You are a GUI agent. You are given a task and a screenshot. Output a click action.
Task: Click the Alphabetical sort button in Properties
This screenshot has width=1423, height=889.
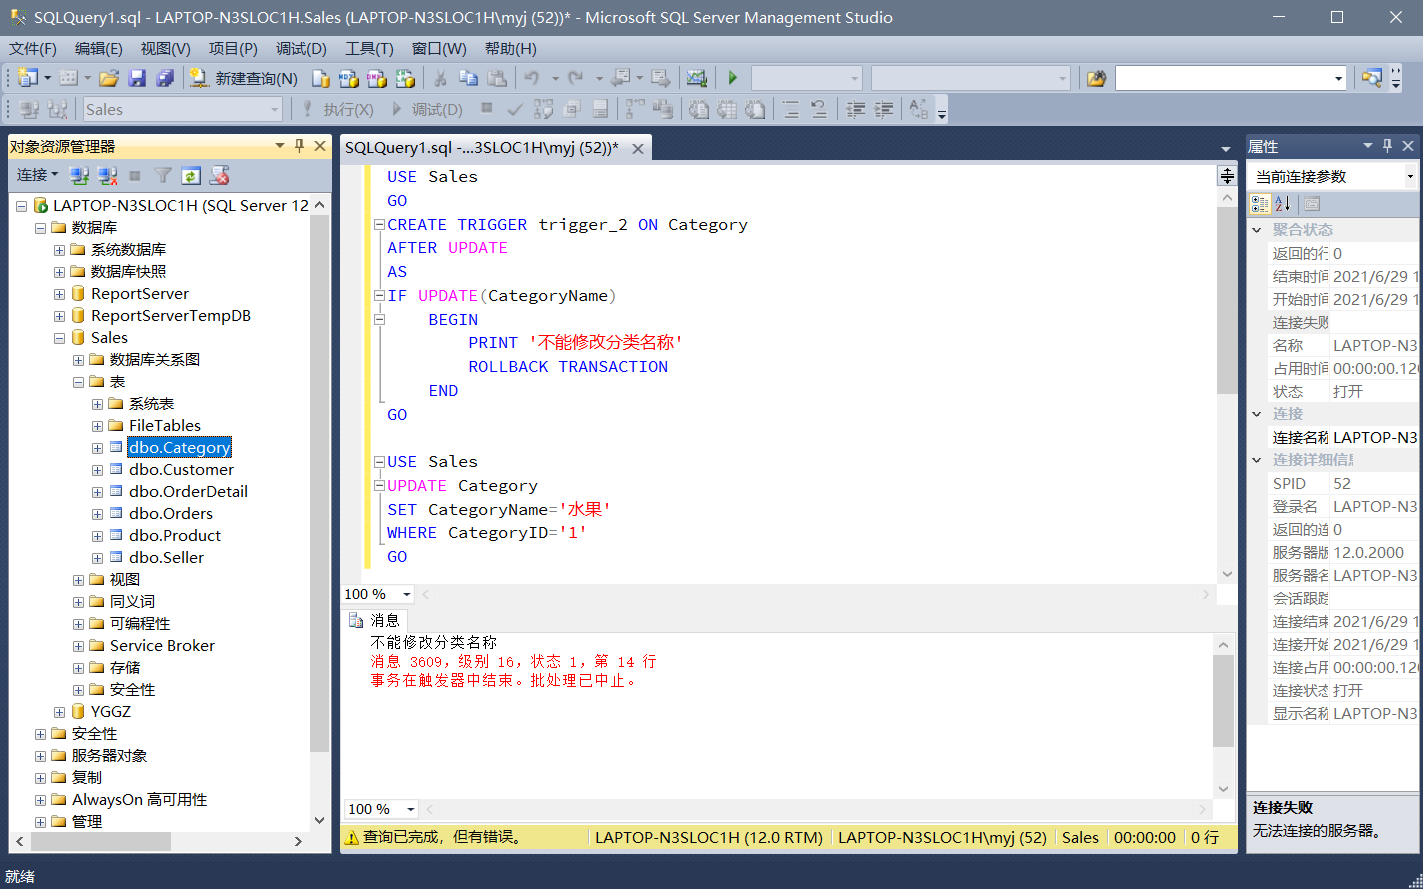(1283, 204)
